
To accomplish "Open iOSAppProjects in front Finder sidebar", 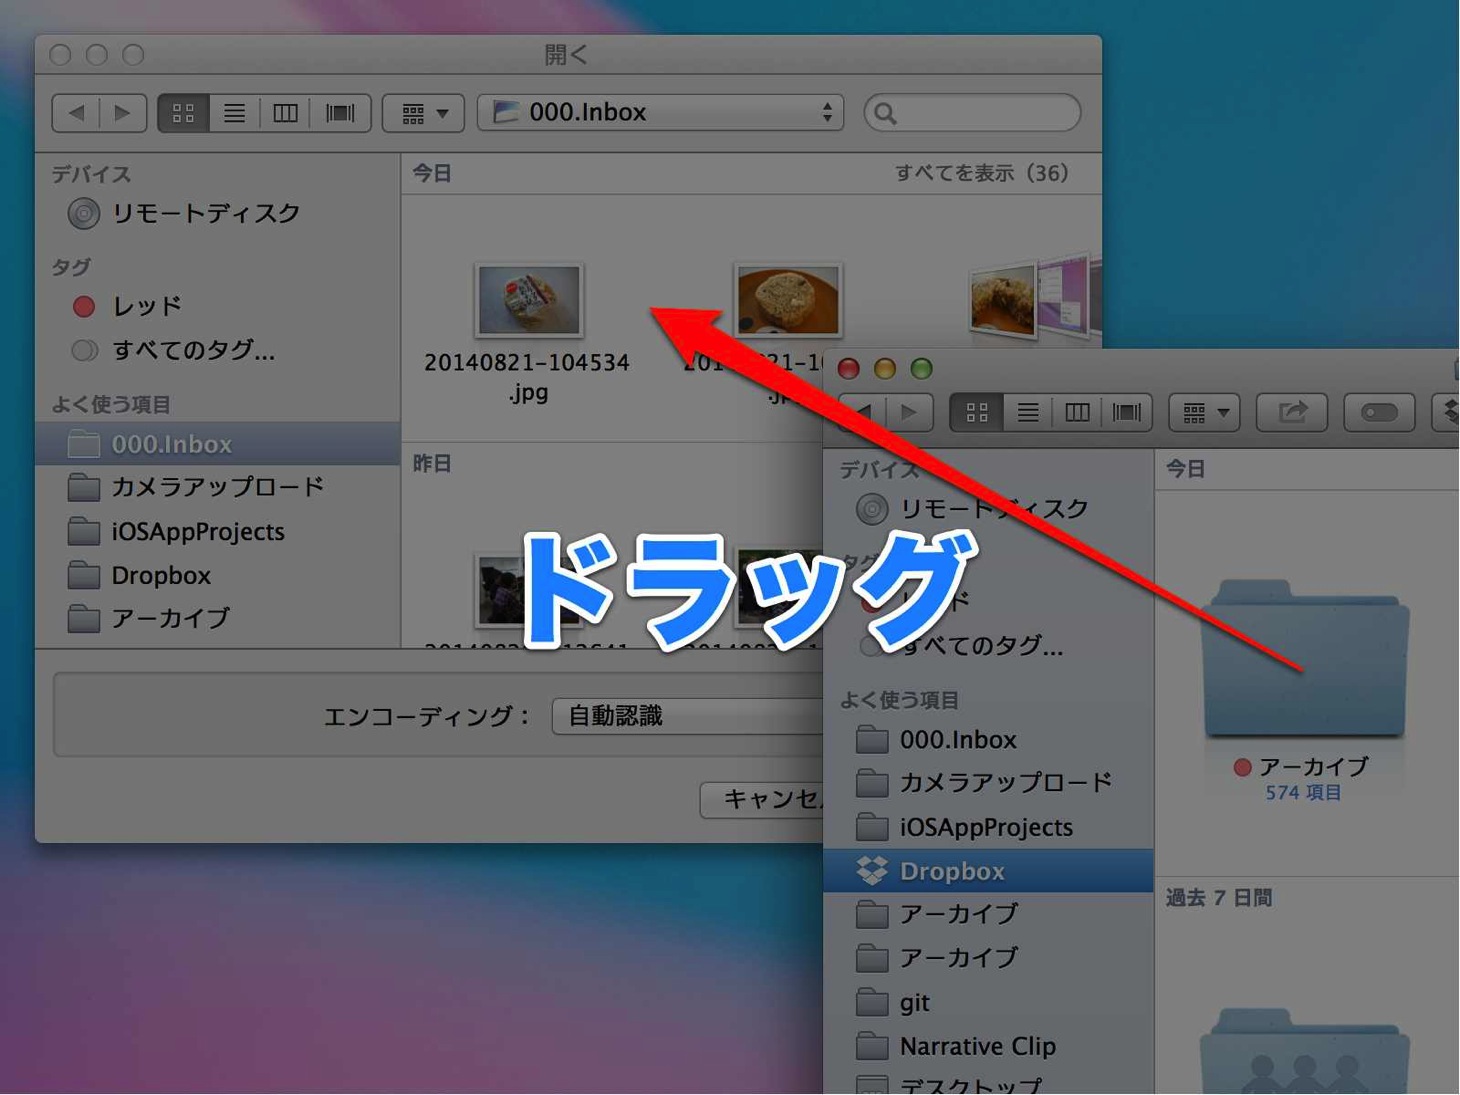I will click(x=989, y=827).
